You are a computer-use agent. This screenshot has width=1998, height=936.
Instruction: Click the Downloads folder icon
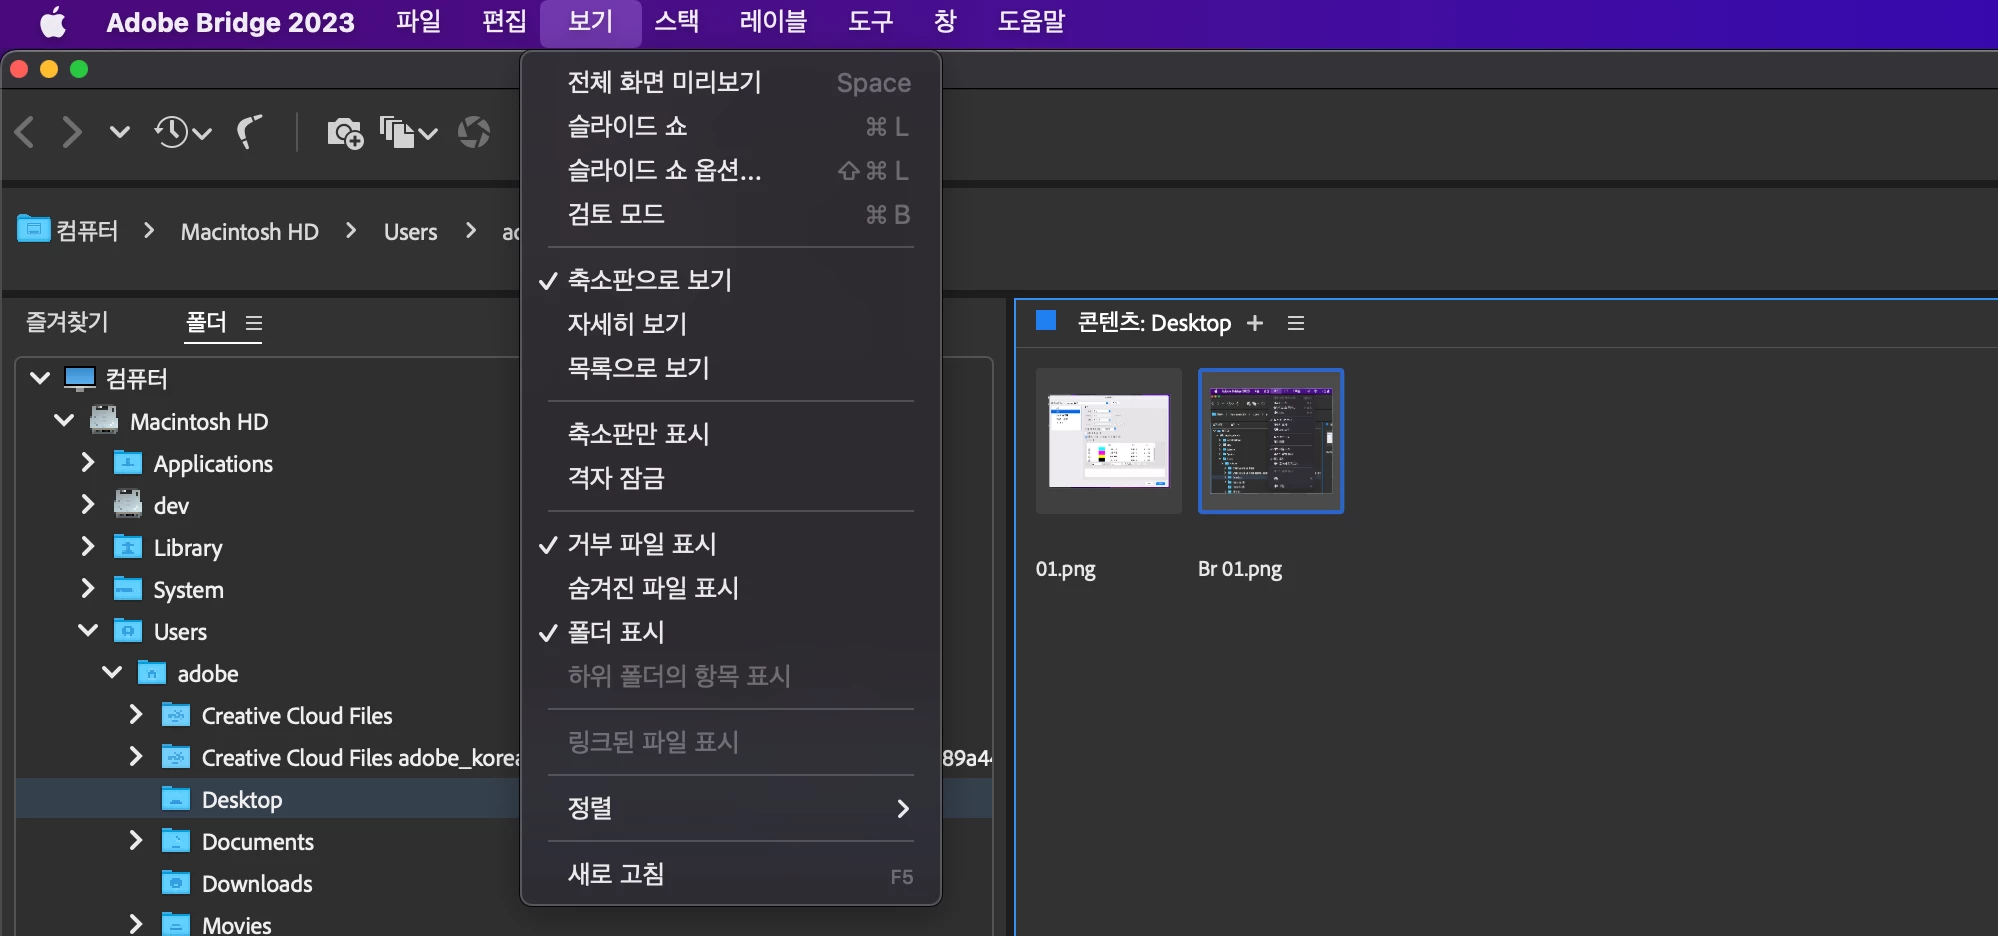coord(176,882)
